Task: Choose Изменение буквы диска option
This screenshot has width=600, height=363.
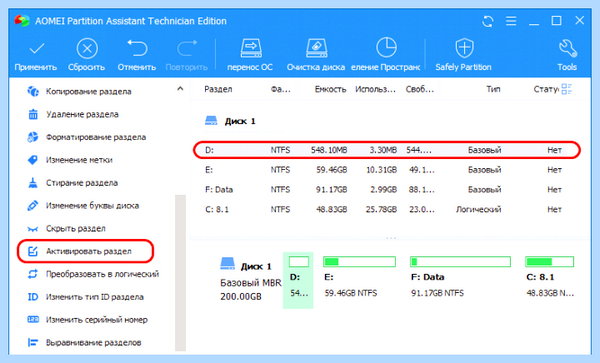Action: pyautogui.click(x=92, y=206)
